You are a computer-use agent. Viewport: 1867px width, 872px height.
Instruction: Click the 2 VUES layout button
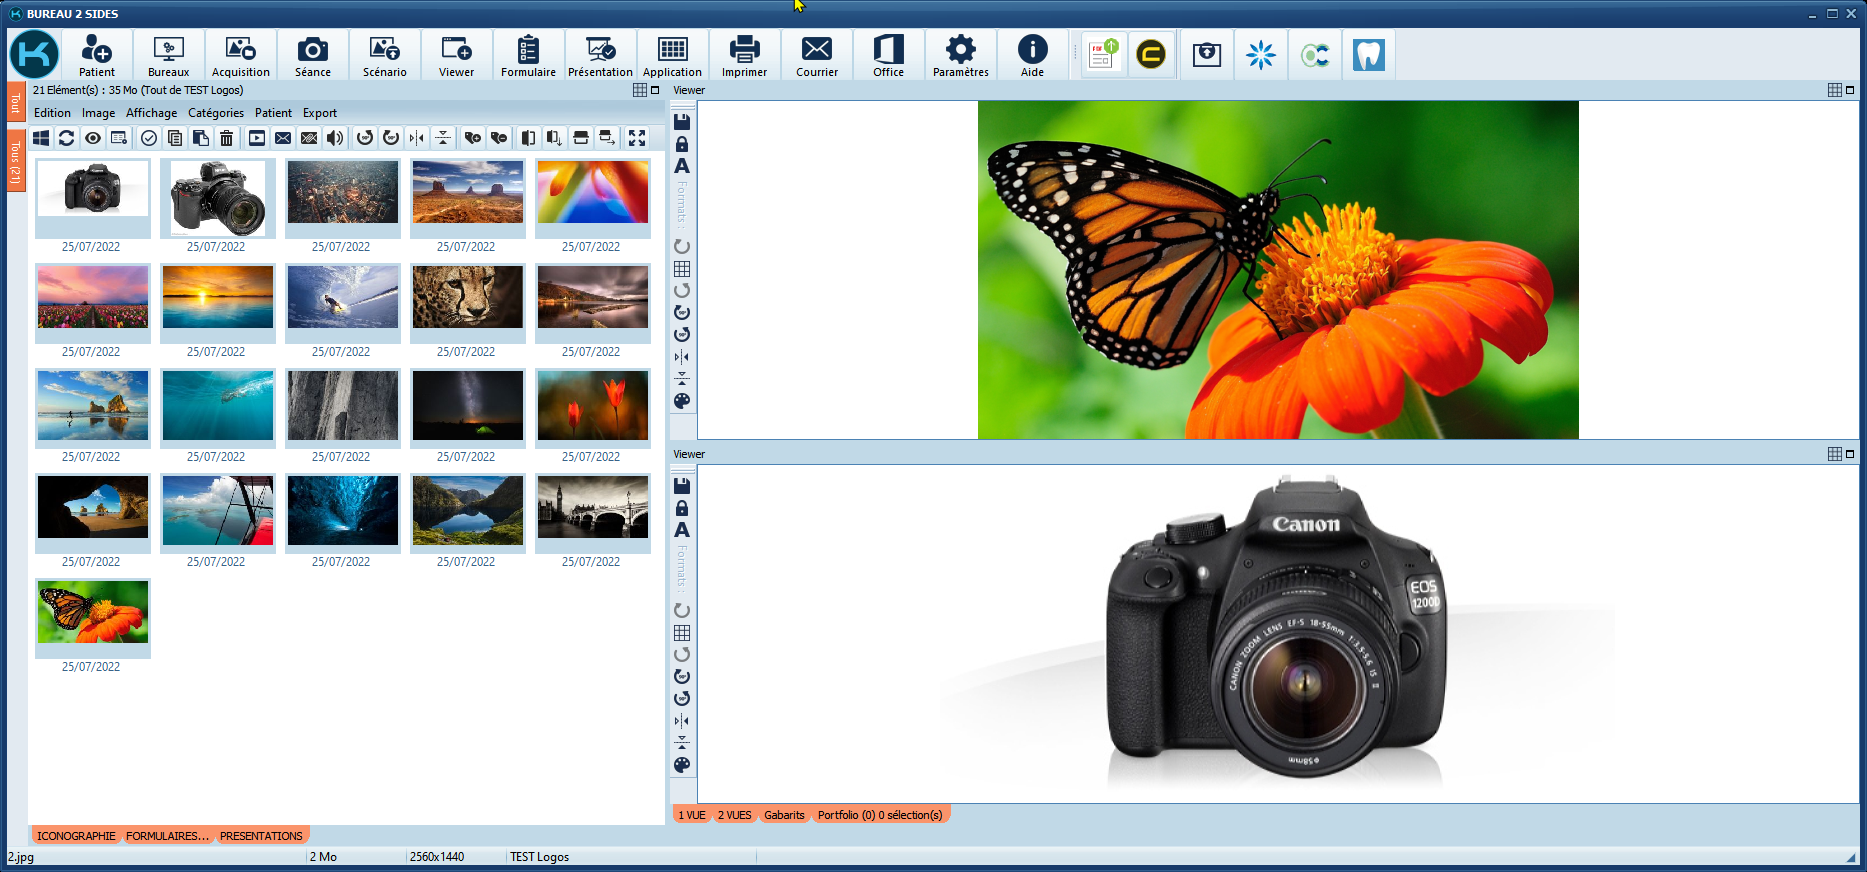(x=734, y=815)
